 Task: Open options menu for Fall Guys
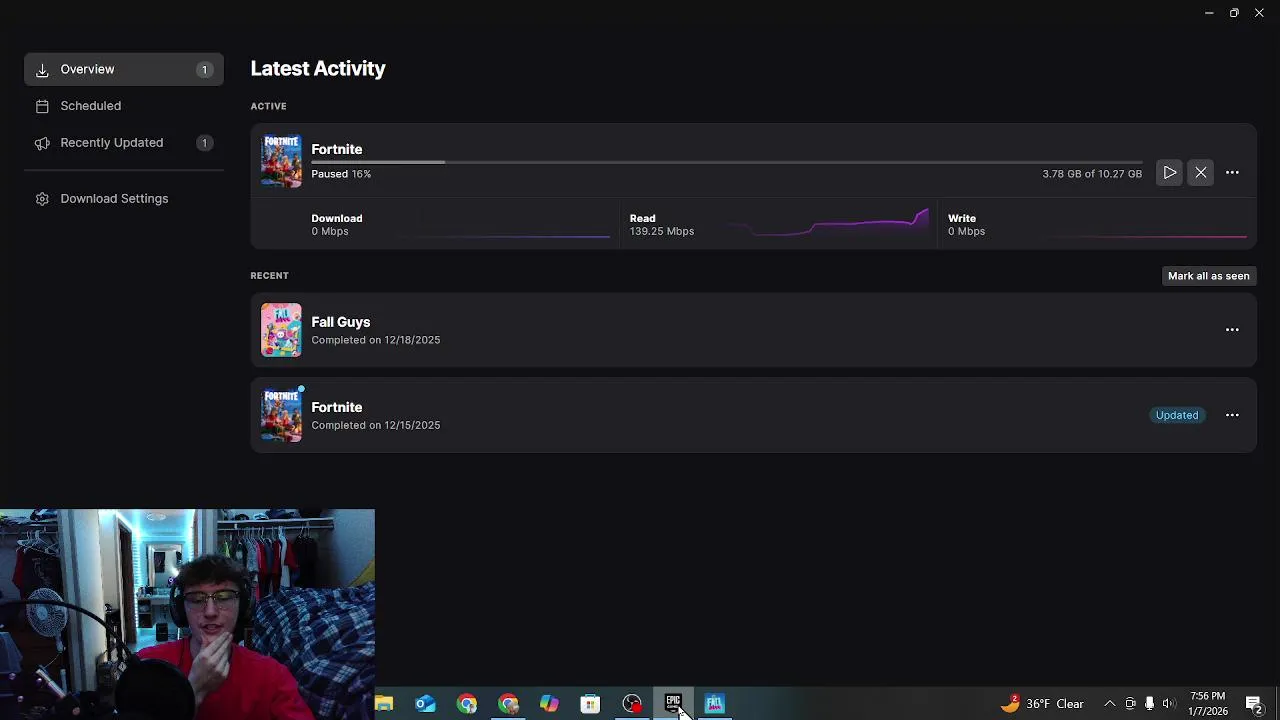[1232, 330]
